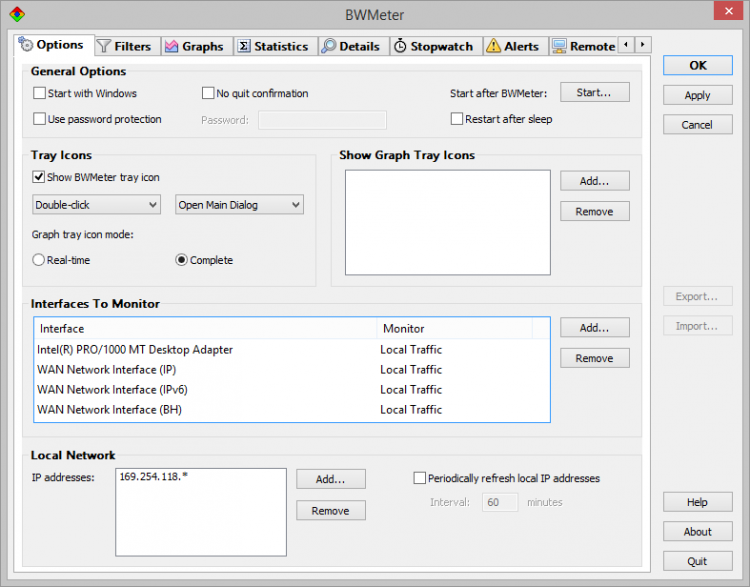Open the Open Main Dialog dropdown
Viewport: 750px width, 587px height.
239,204
